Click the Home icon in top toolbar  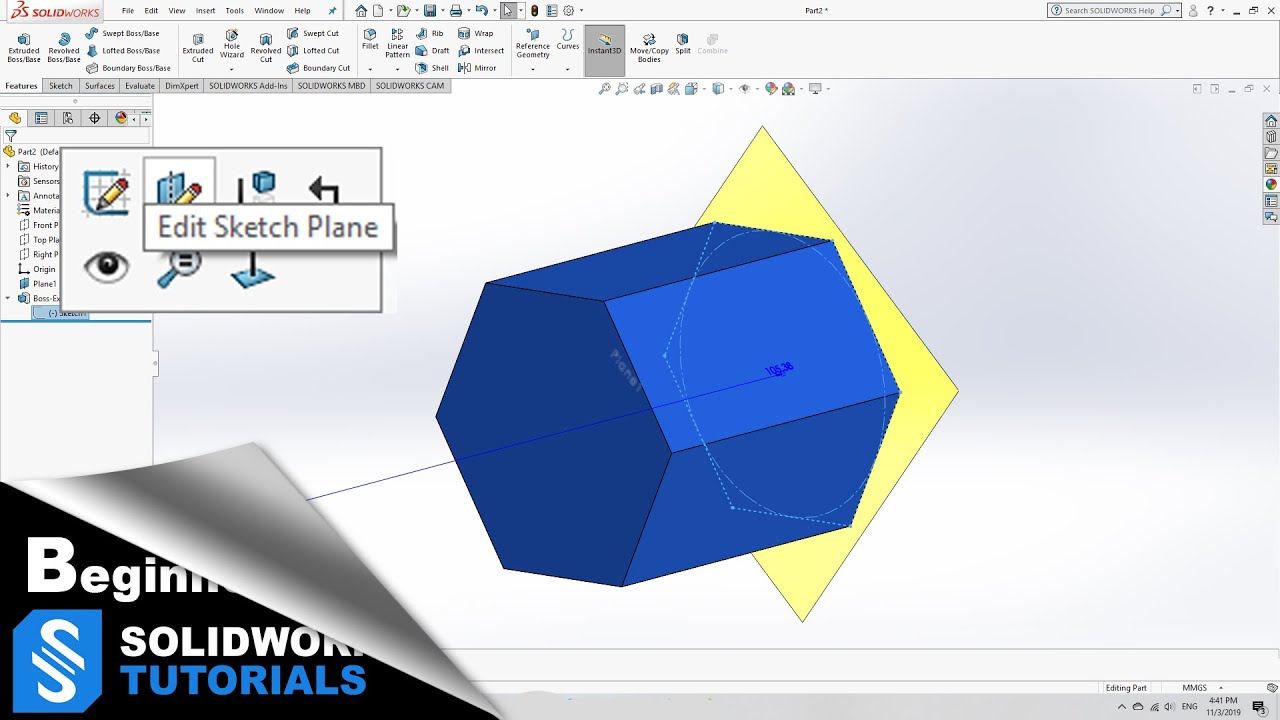click(x=361, y=11)
